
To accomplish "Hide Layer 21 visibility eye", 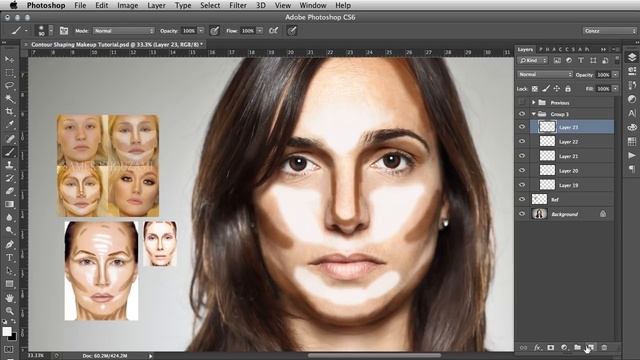I will point(522,156).
